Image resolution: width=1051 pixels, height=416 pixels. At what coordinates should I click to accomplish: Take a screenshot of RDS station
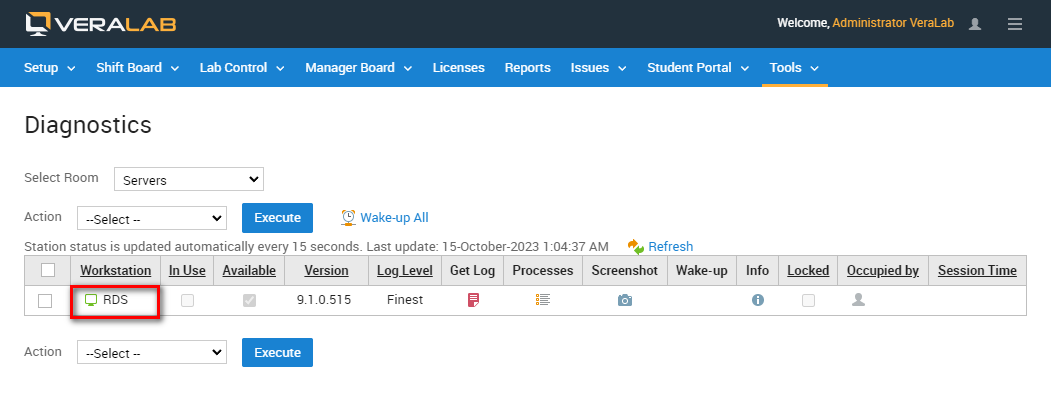pos(625,300)
